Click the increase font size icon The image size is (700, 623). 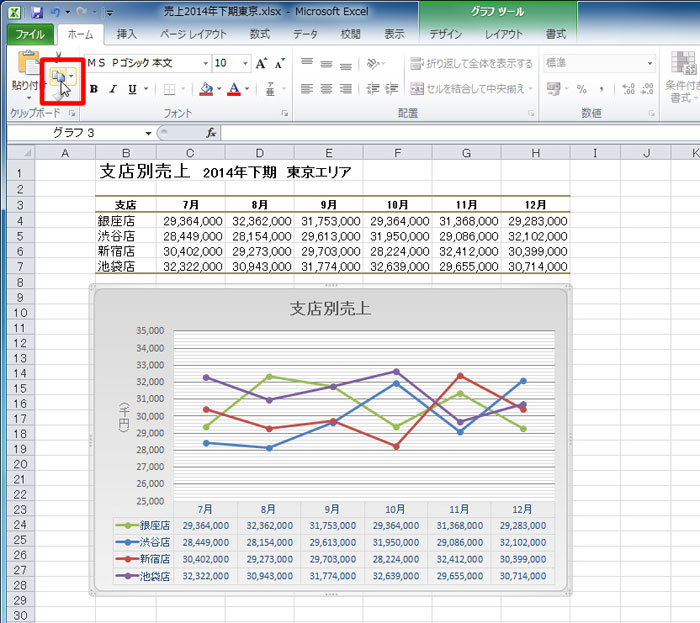(261, 63)
